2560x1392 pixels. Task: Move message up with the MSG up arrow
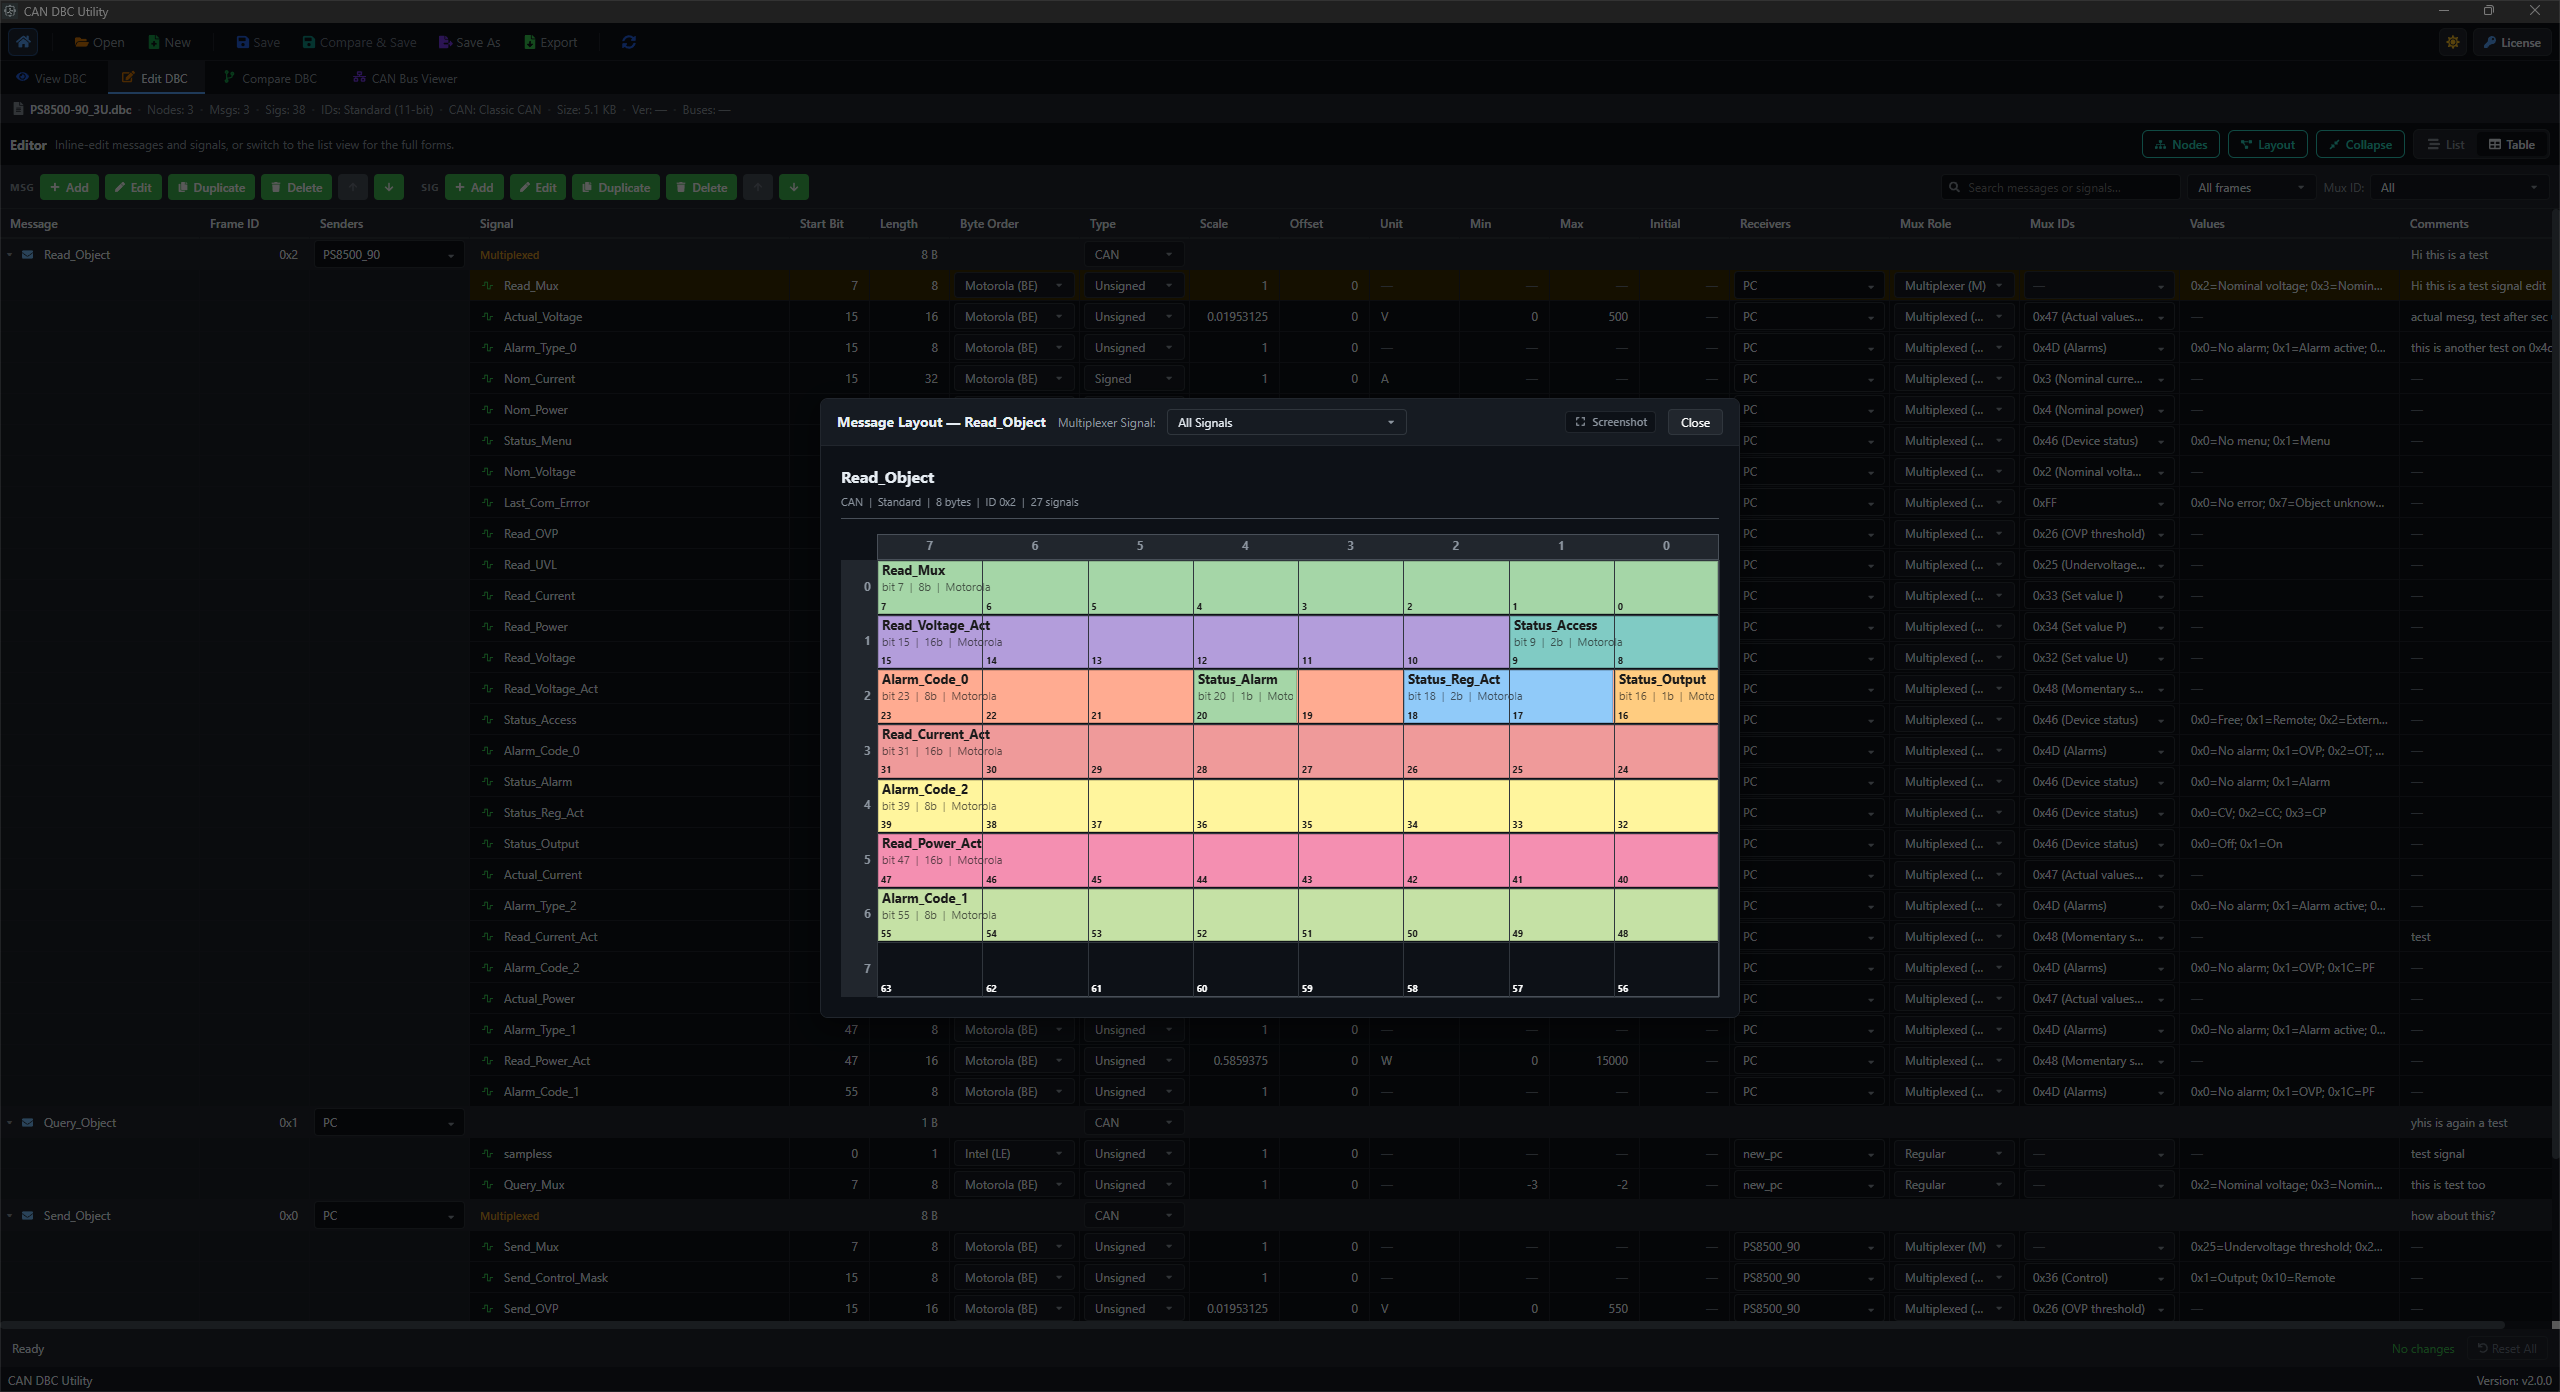(352, 187)
